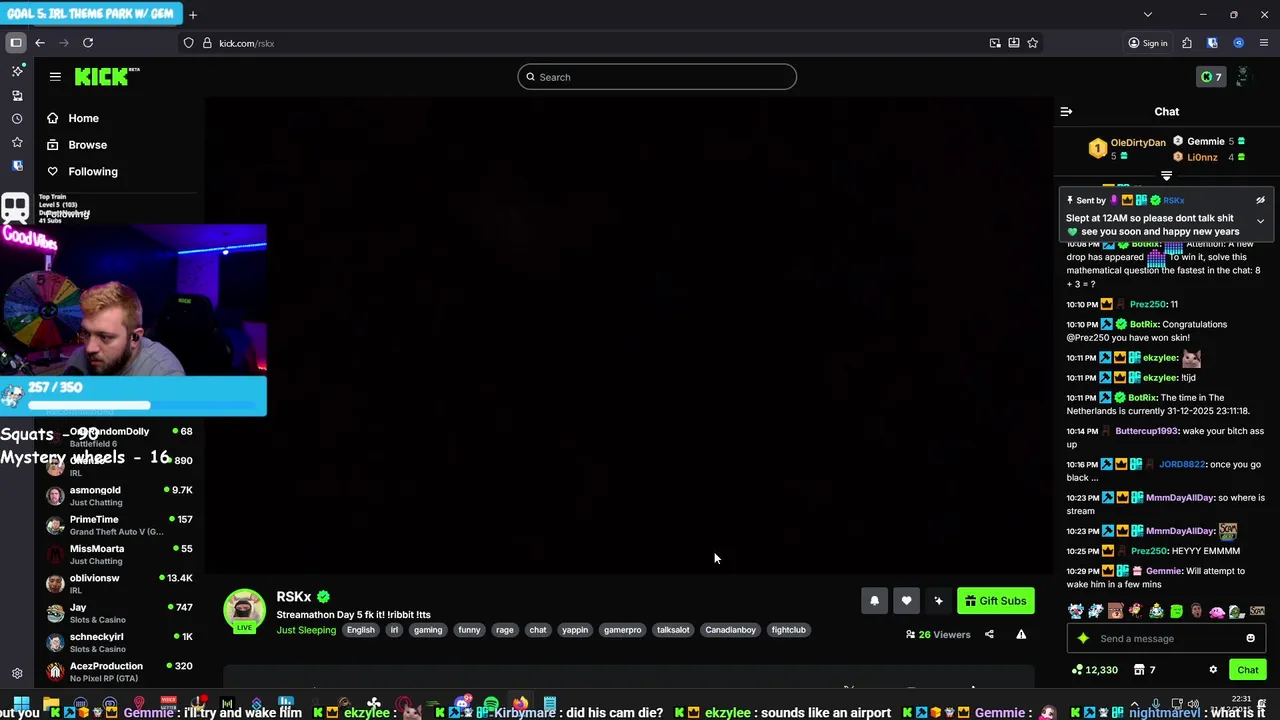Select the fightclub tag

coord(788,630)
